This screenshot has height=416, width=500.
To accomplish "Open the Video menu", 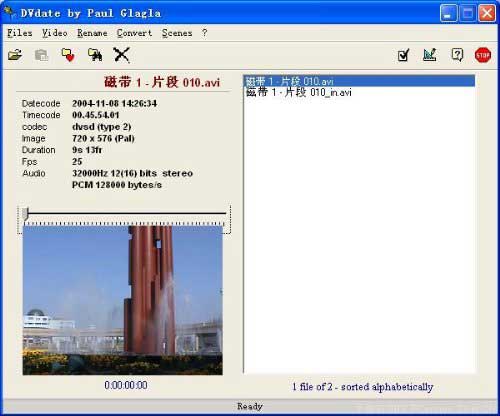I will (x=55, y=33).
